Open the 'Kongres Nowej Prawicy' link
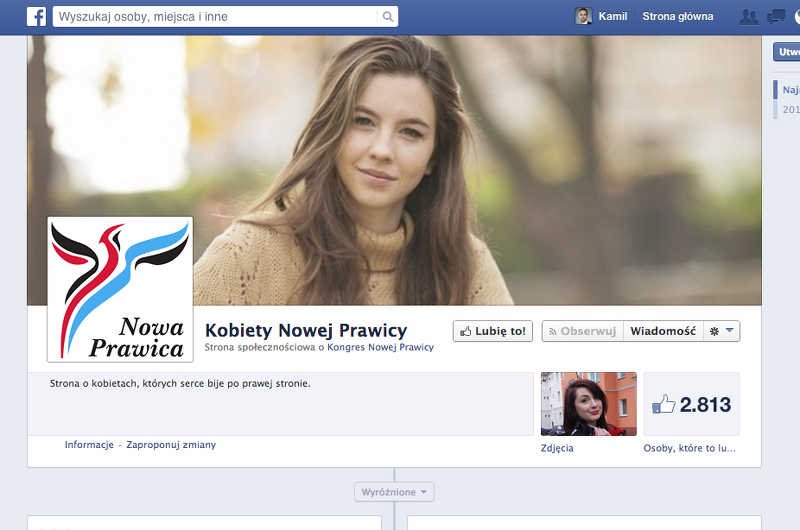This screenshot has height=530, width=800. tap(381, 348)
